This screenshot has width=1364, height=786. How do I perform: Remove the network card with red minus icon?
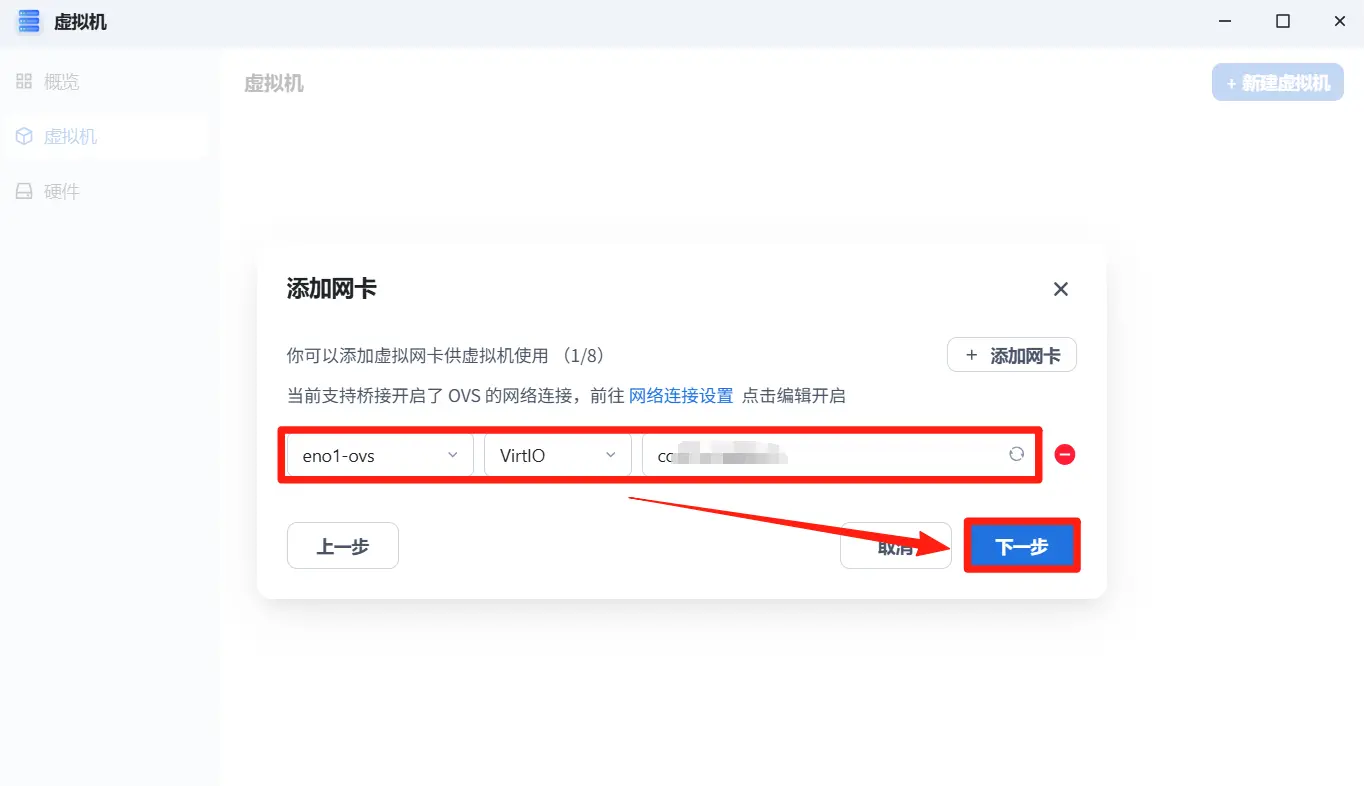coord(1065,455)
